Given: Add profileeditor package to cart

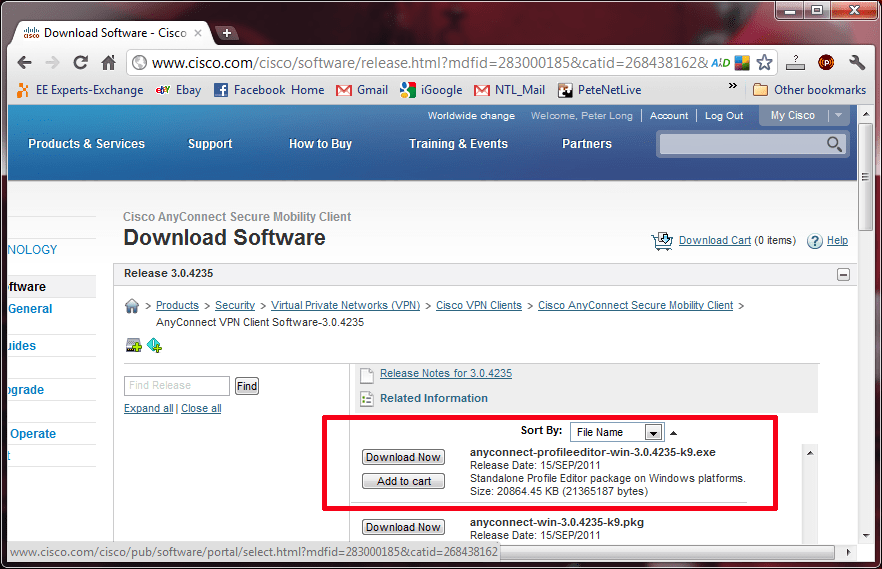Looking at the screenshot, I should tap(403, 481).
